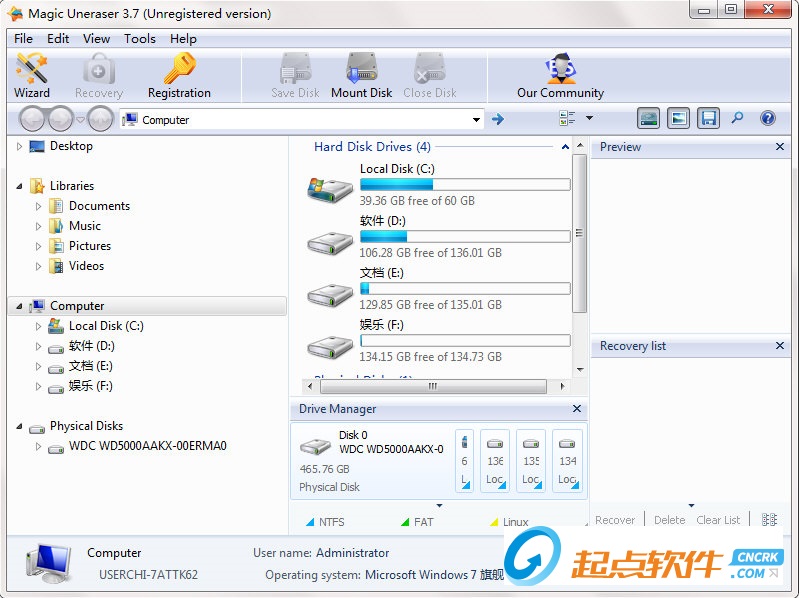Screen dimensions: 799x598
Task: Open the File menu
Action: click(x=23, y=39)
